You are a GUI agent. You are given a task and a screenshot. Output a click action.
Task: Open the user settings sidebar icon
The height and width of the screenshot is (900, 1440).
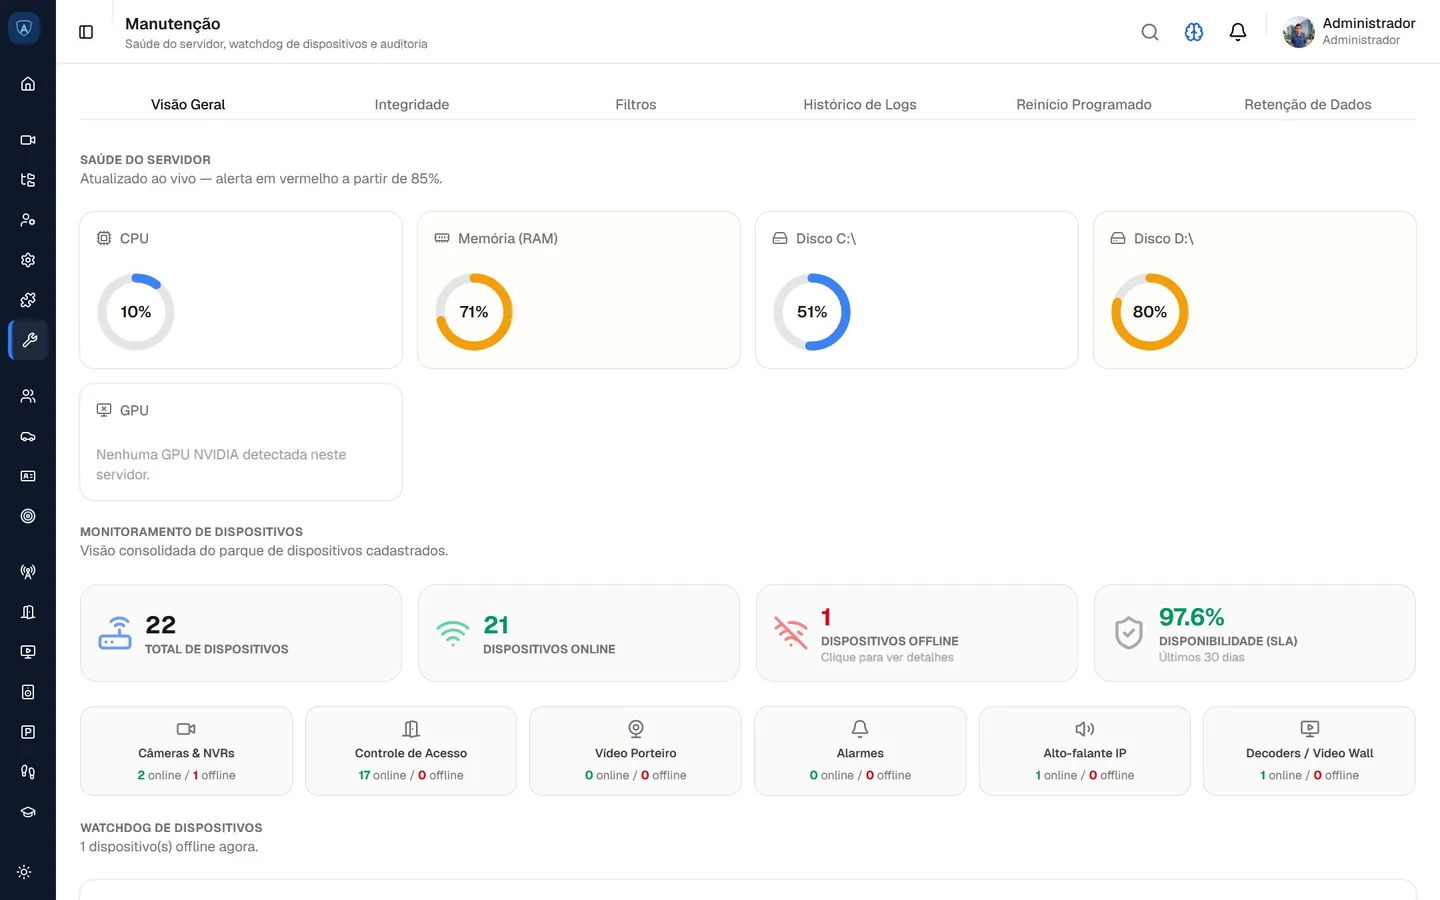coord(28,220)
